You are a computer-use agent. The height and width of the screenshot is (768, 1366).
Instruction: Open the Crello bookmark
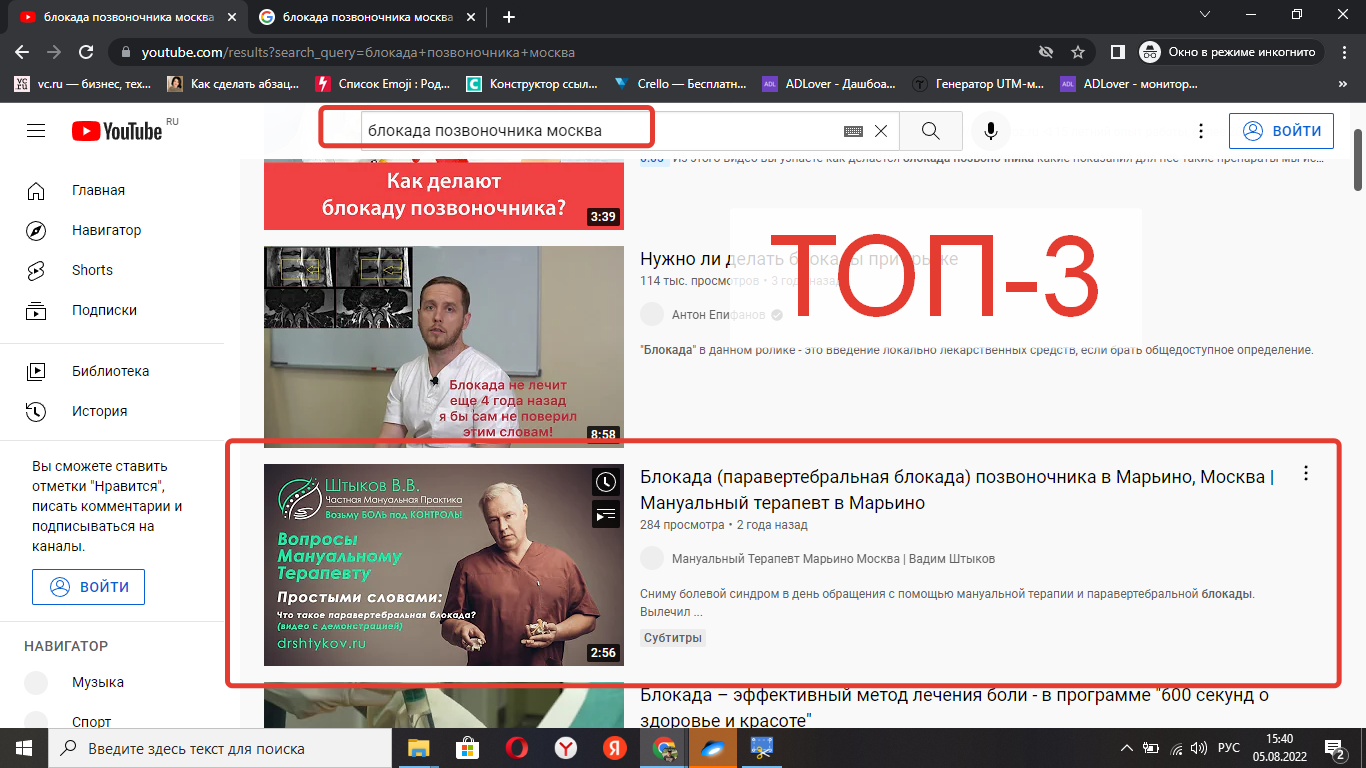pos(680,84)
